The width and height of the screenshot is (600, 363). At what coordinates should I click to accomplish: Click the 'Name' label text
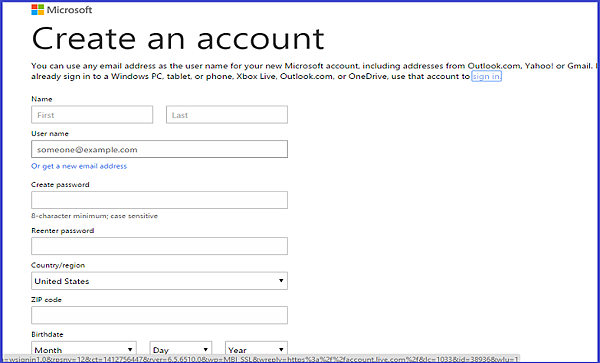[42, 99]
